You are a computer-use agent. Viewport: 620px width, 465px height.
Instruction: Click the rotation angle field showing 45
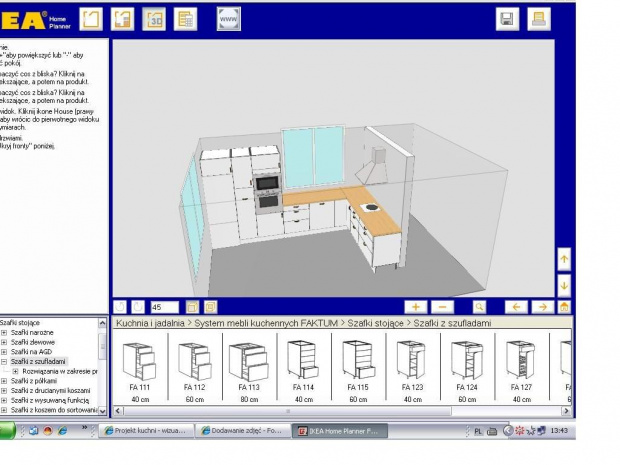(165, 307)
